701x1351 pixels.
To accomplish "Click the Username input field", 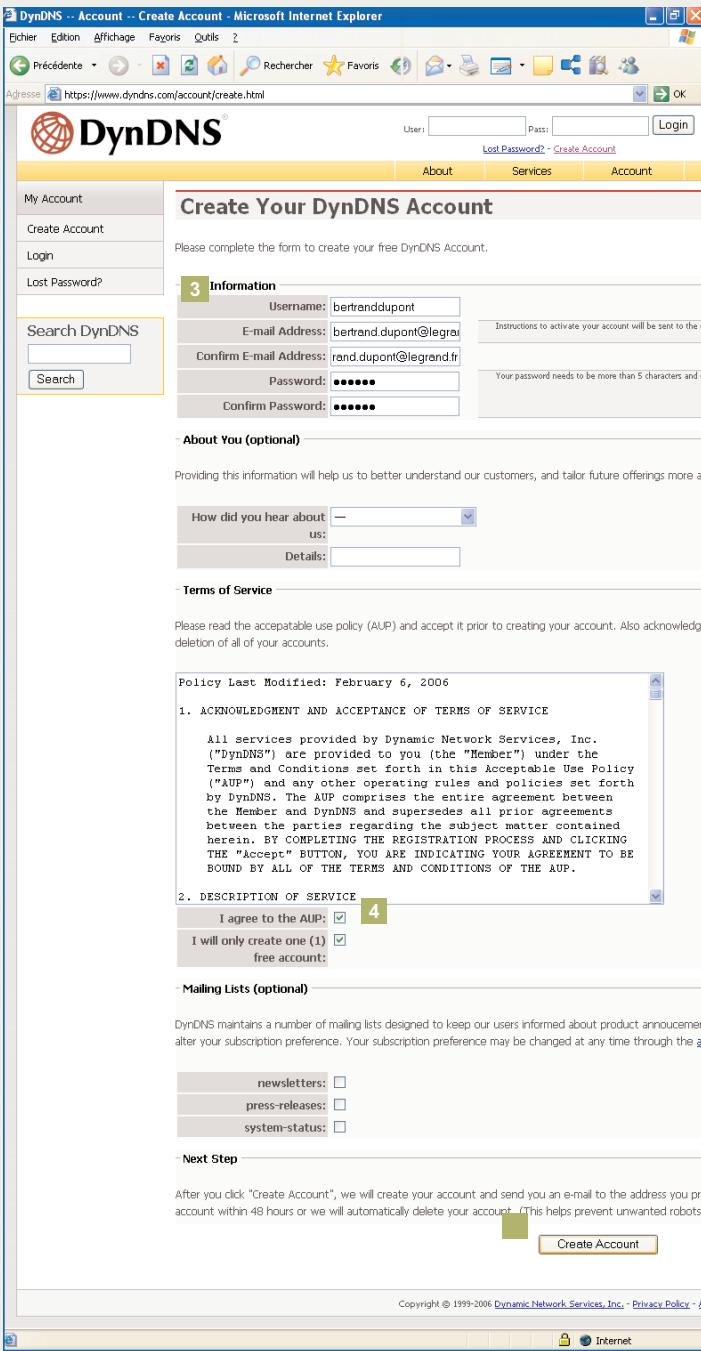I will (394, 306).
